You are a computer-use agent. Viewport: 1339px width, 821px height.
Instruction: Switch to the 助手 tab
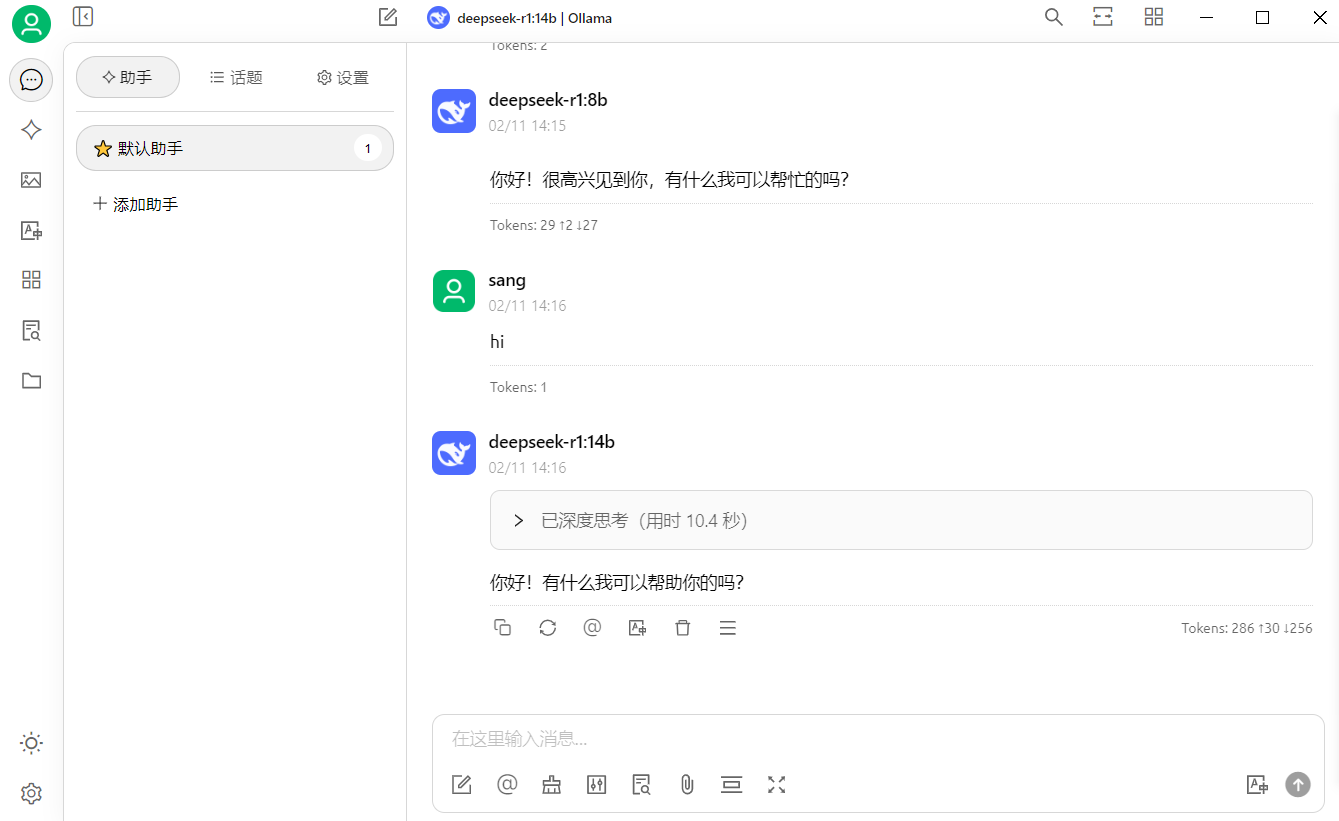(x=128, y=77)
